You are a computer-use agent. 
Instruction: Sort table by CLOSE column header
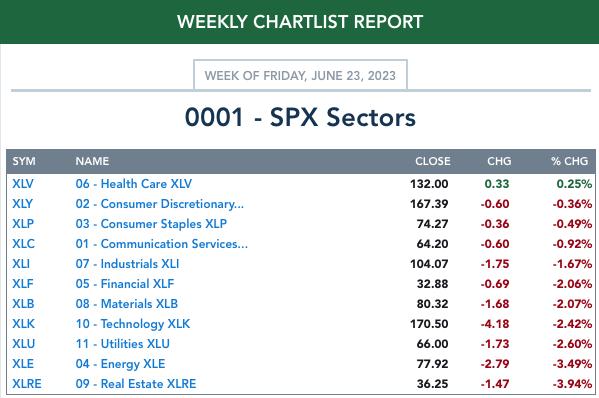pos(433,161)
